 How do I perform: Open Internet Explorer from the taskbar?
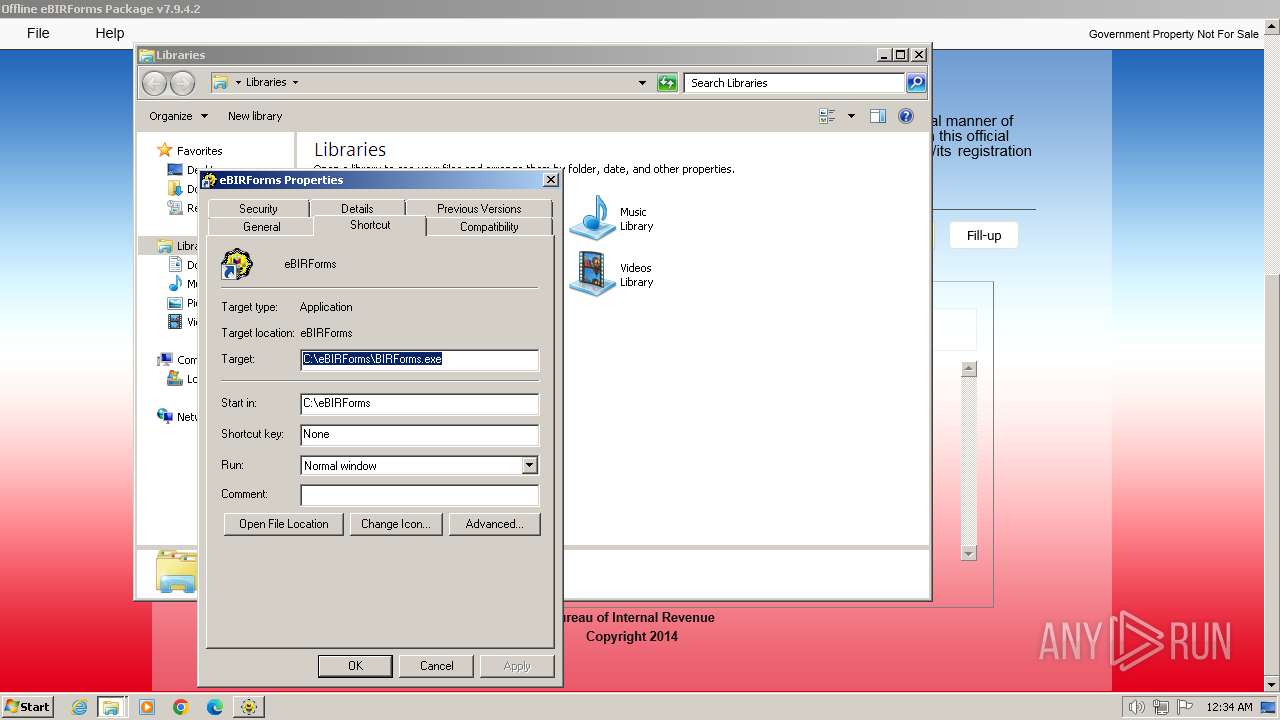80,707
